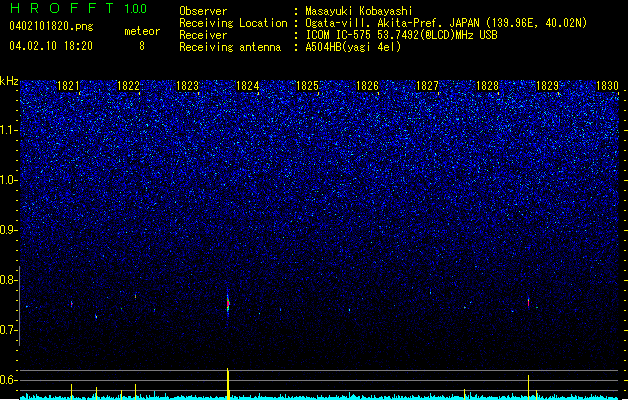Viewport: 629px width, 400px height.
Task: Click the 0.6 kHz frequency axis label
Action: click(9, 380)
